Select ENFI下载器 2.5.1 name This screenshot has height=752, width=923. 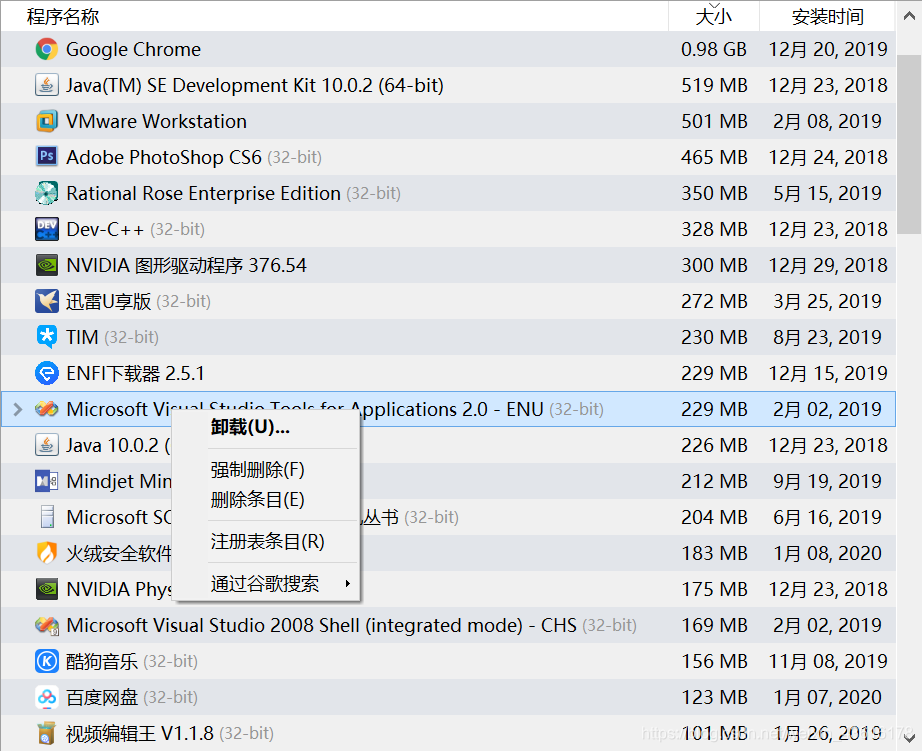point(135,373)
